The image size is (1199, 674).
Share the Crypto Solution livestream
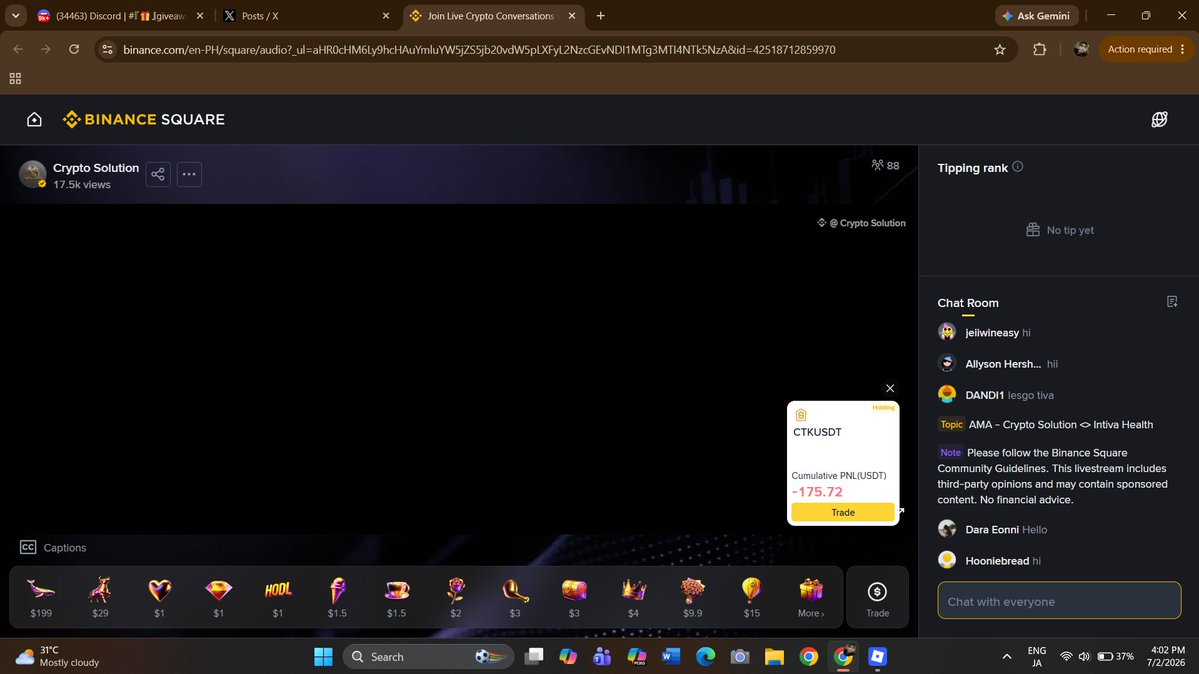(158, 174)
